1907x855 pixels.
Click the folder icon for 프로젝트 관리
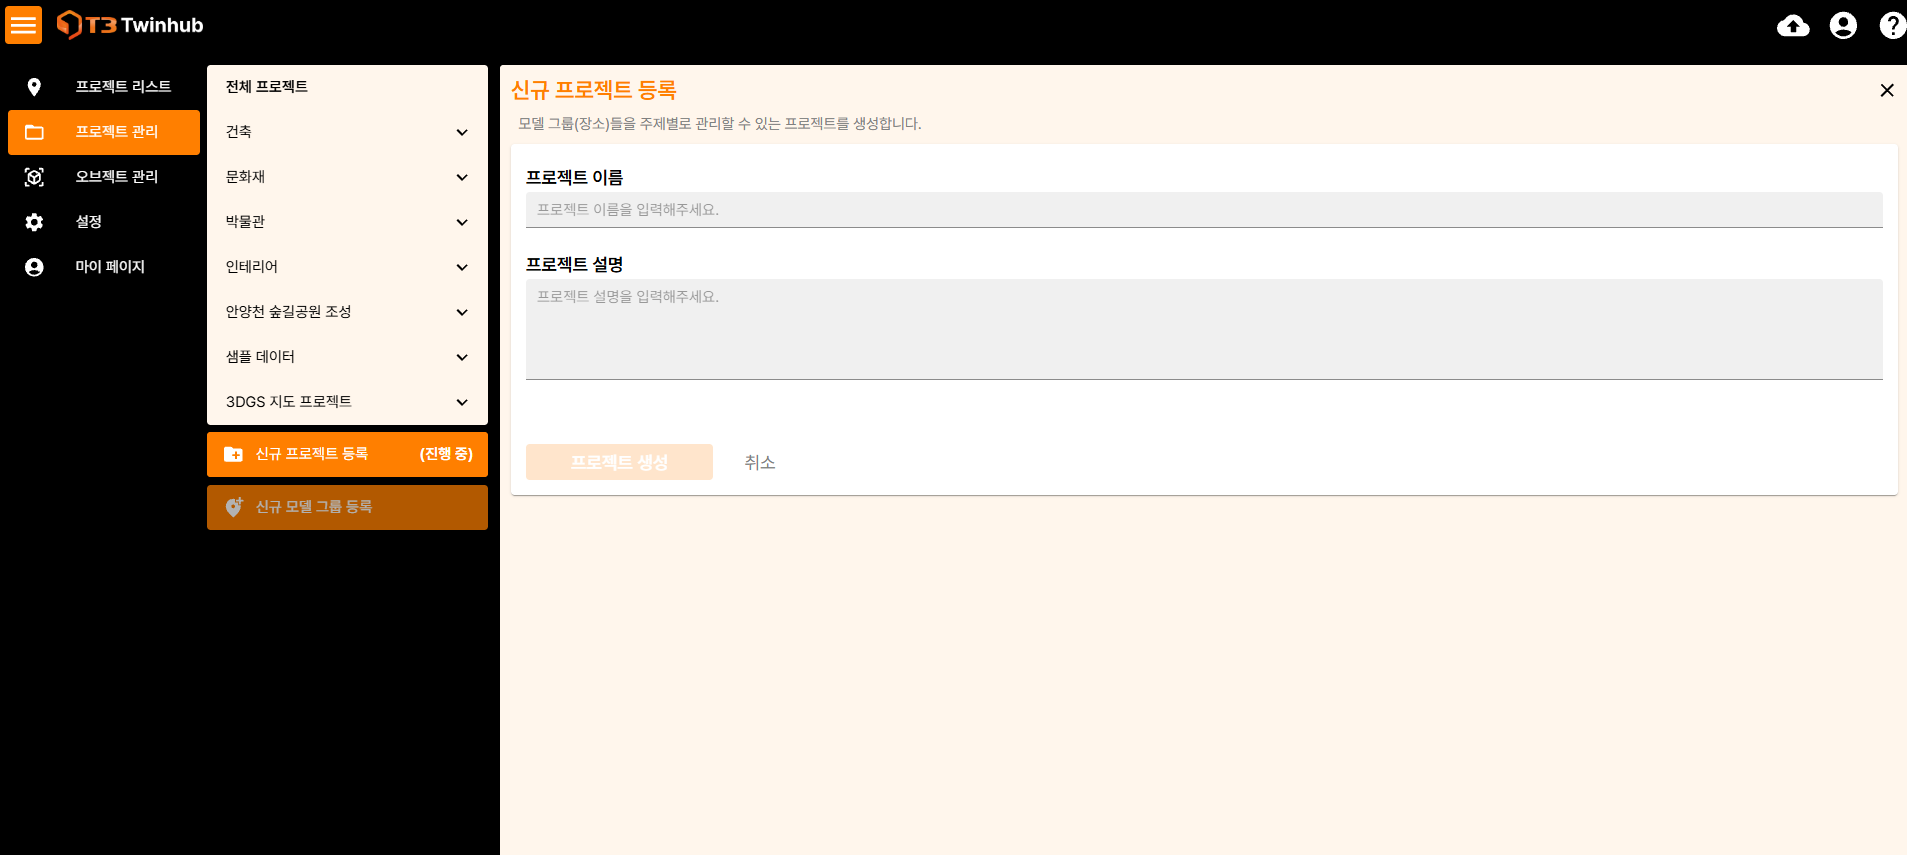coord(34,132)
